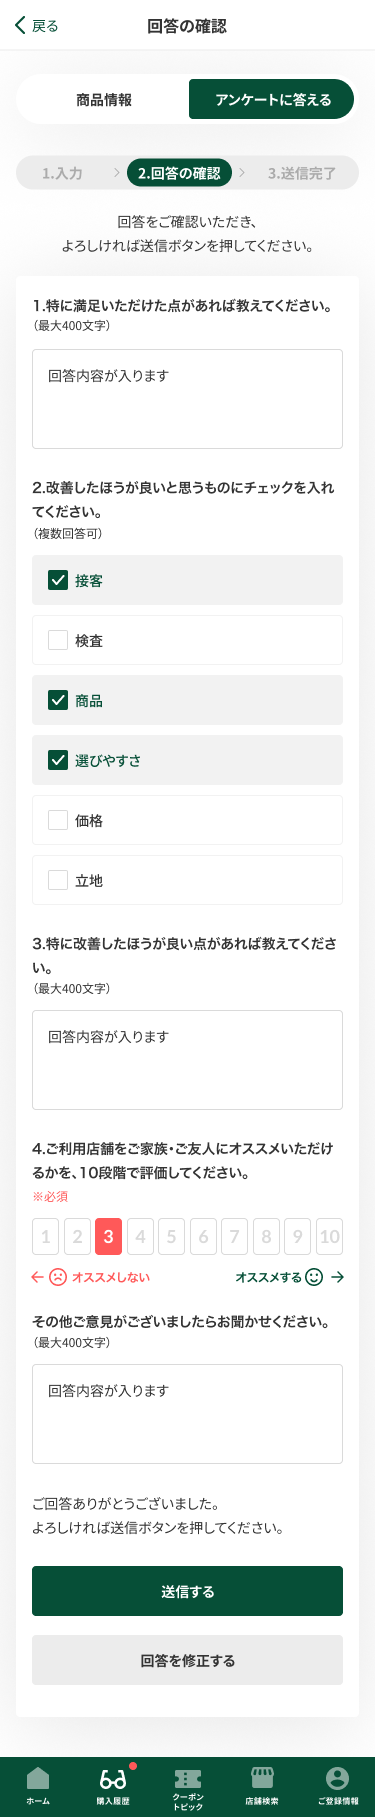Viewport: 375px width, 1817px height.
Task: Check the 価格 checkbox
Action: (58, 820)
